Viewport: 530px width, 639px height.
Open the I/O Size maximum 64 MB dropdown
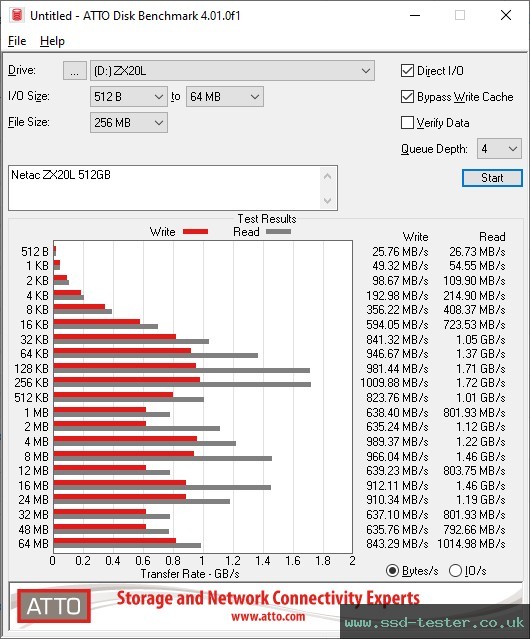(x=224, y=97)
